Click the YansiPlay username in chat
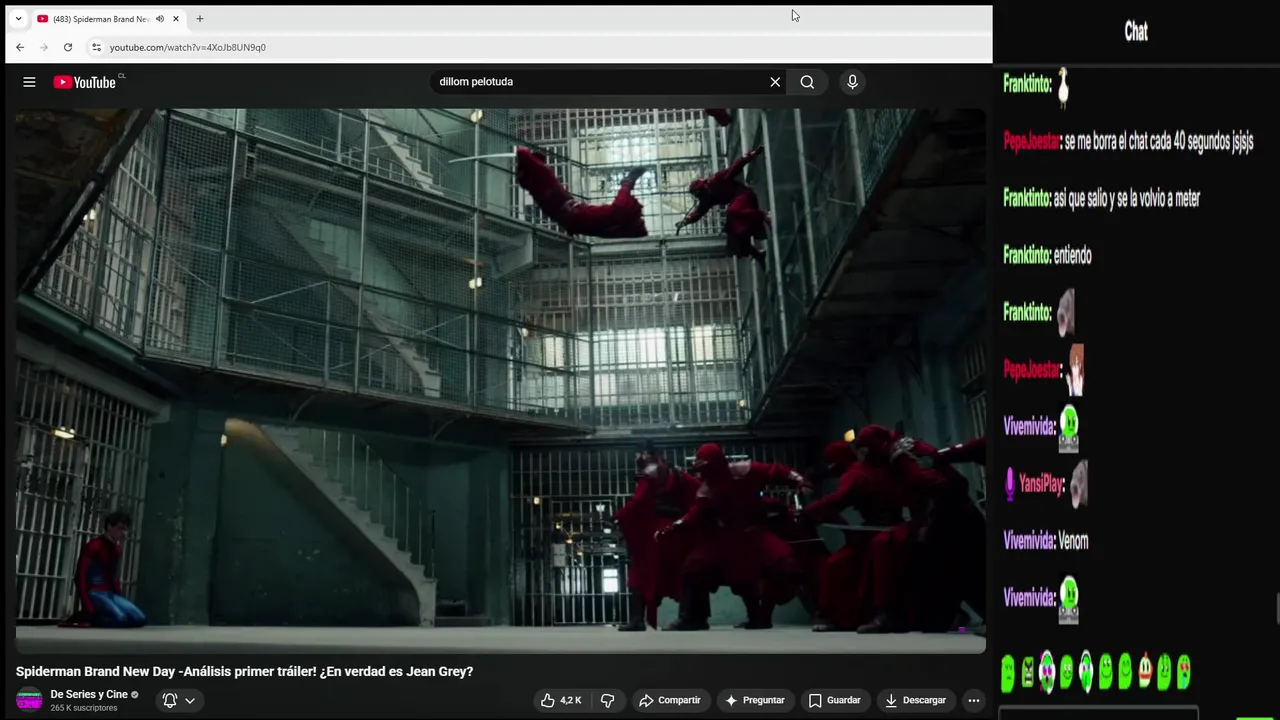 coord(1041,484)
